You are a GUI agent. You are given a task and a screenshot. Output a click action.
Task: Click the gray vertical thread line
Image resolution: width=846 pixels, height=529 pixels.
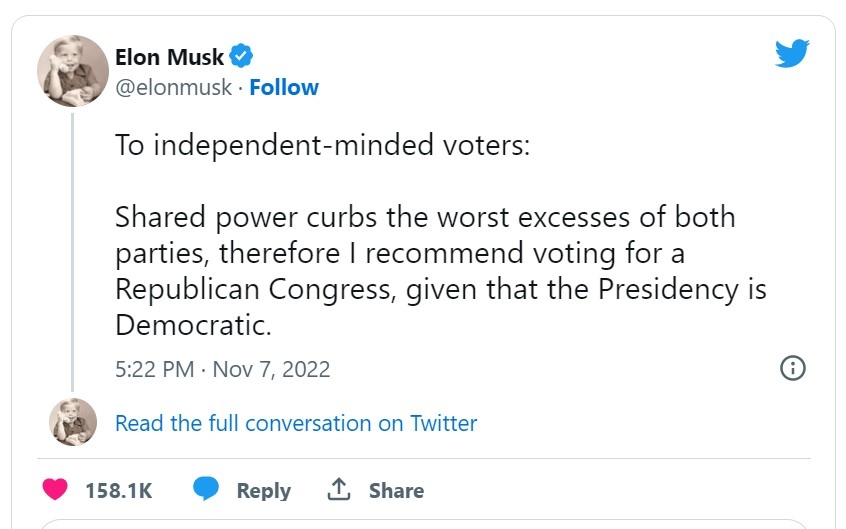click(72, 250)
